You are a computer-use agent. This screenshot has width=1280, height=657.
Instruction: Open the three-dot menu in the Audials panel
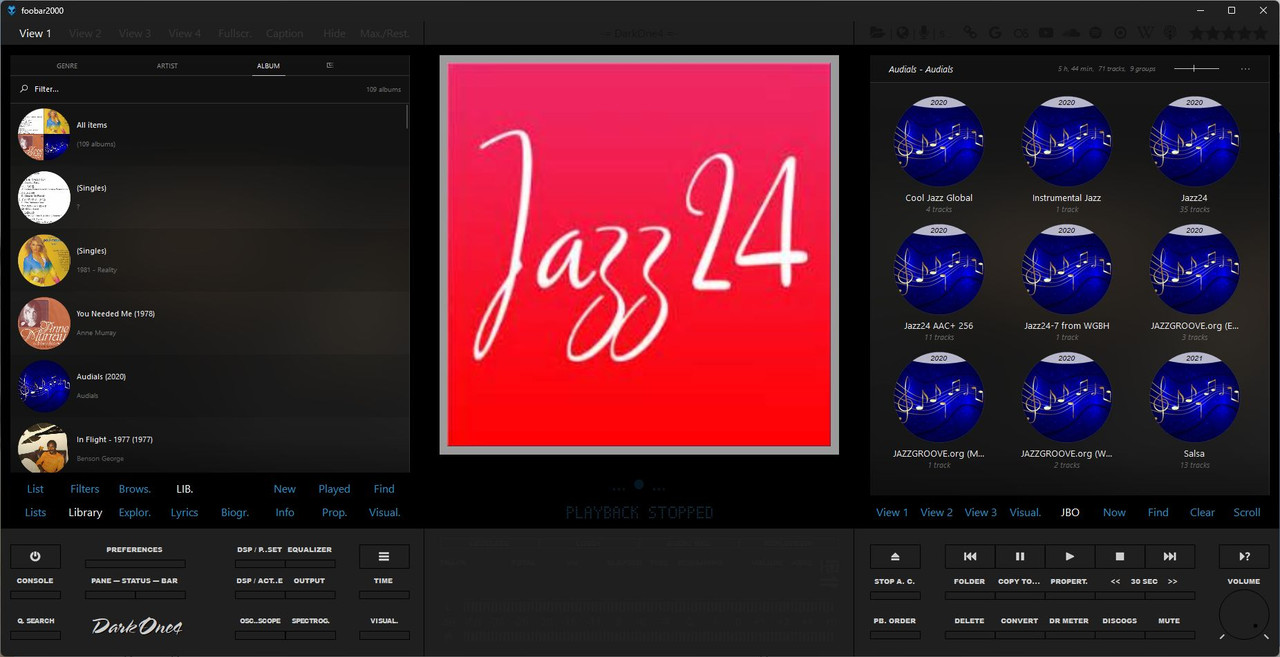tap(1245, 69)
